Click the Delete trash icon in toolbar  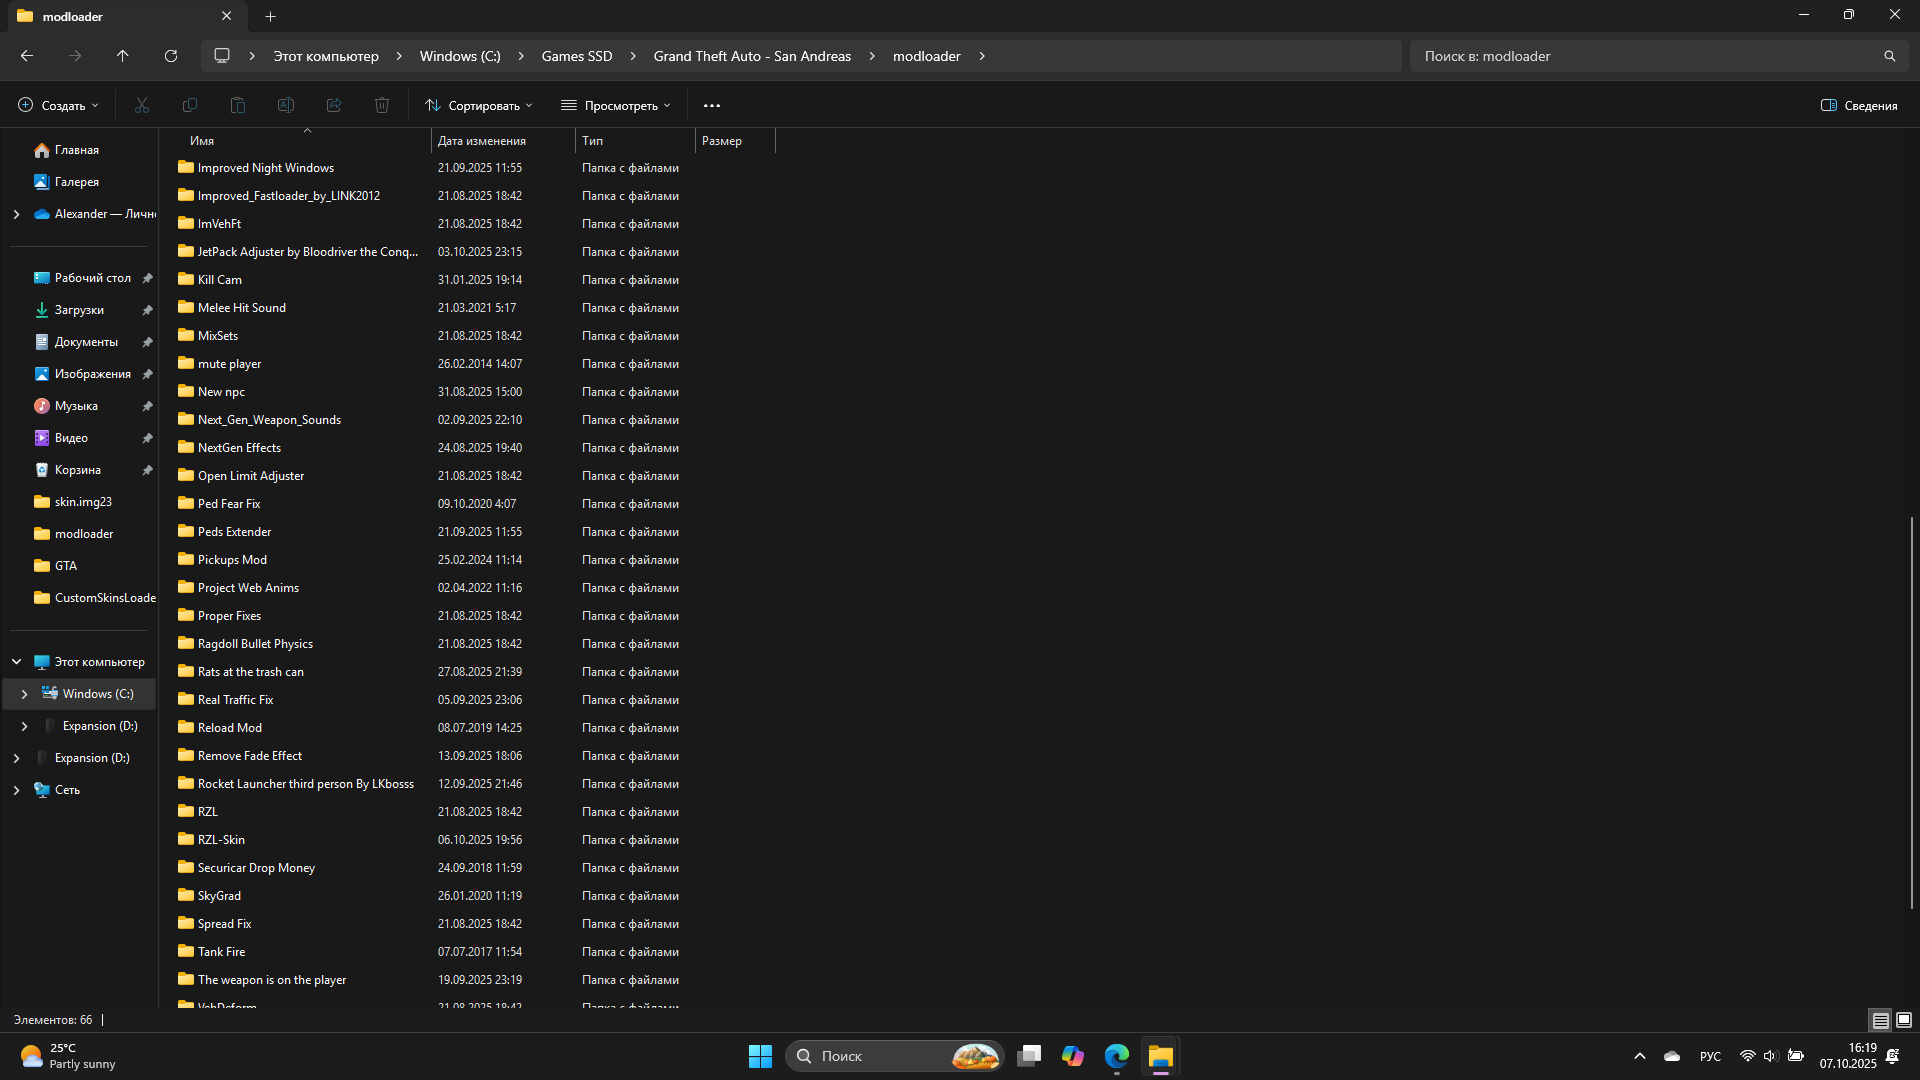click(x=382, y=105)
